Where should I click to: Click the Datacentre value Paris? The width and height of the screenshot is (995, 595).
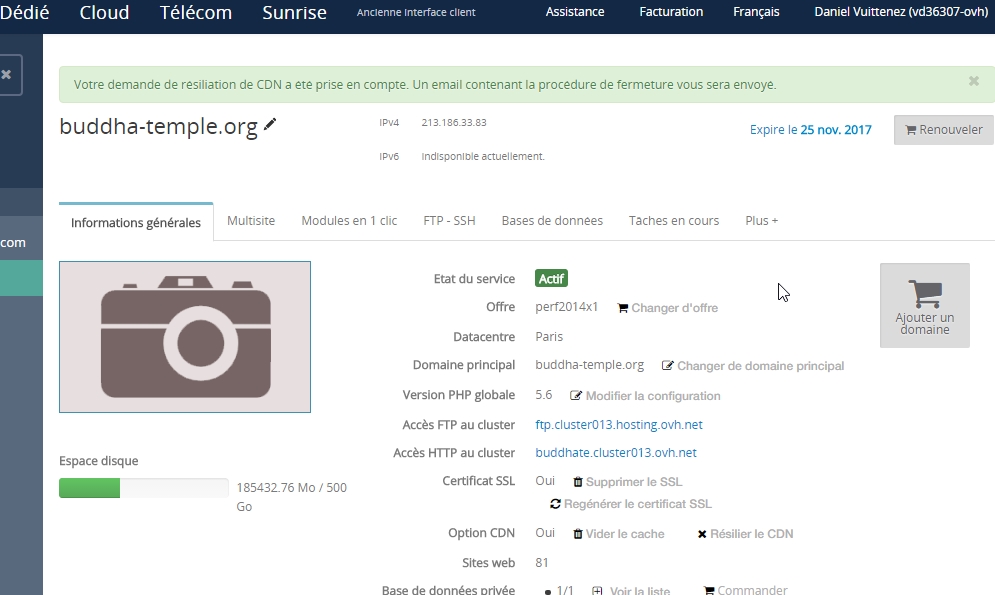point(549,336)
